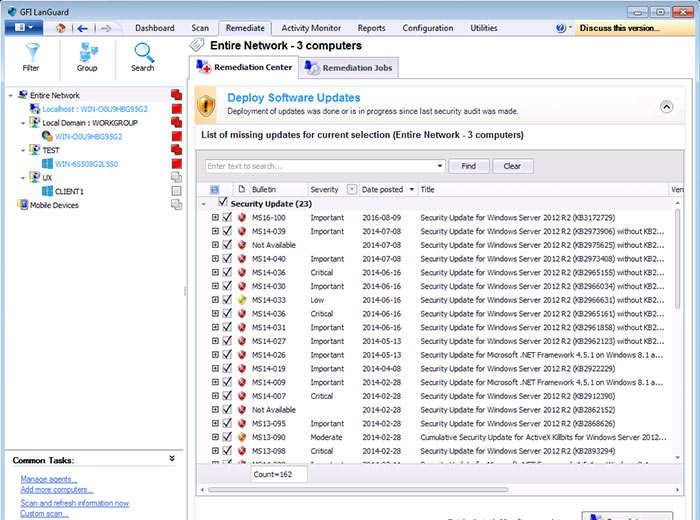The image size is (700, 520).
Task: Click the CLIENT1 Windows icon
Action: (47, 191)
